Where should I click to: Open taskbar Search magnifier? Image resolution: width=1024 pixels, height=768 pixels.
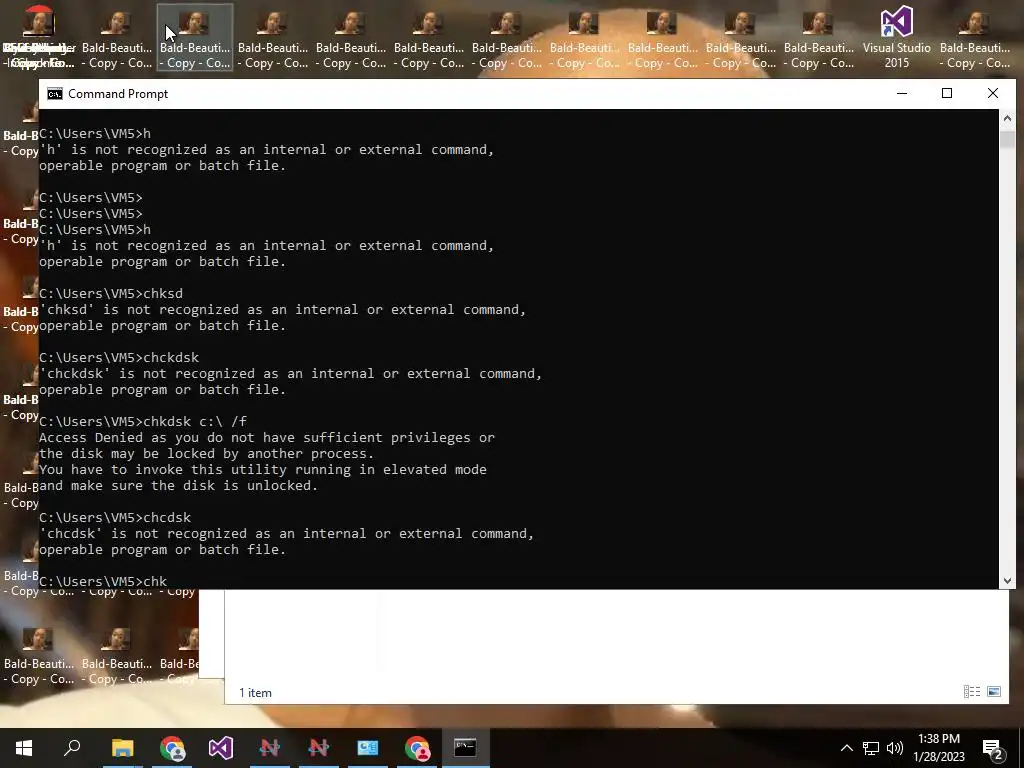pos(72,747)
